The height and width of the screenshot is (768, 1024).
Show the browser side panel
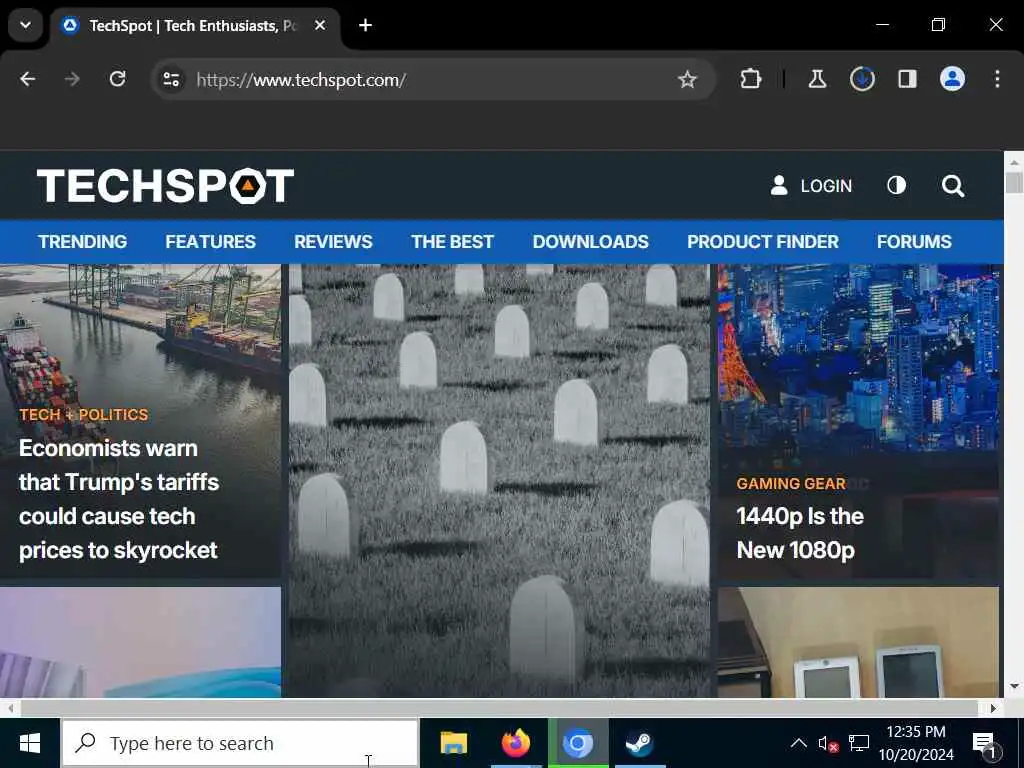click(x=907, y=80)
